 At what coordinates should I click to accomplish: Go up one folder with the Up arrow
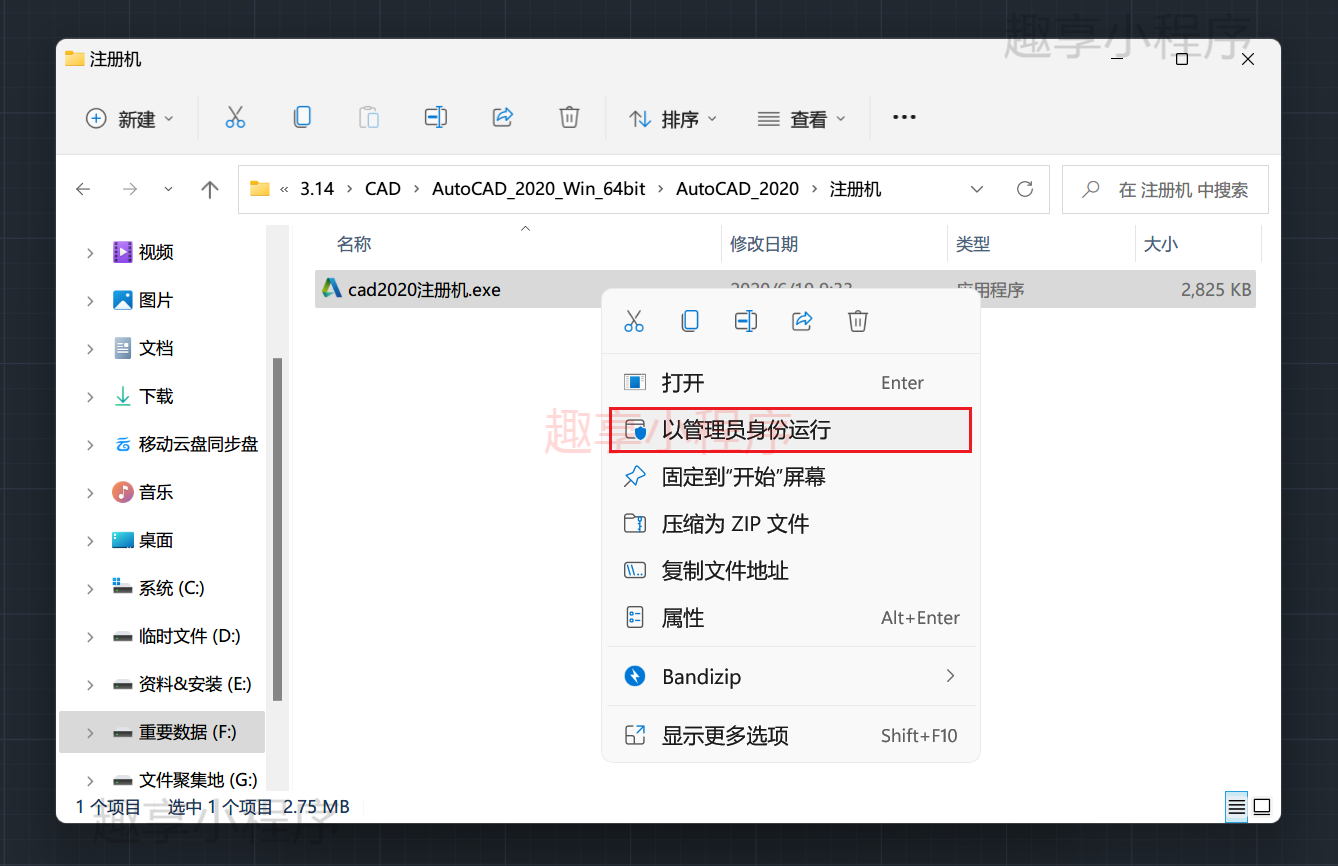click(x=210, y=189)
